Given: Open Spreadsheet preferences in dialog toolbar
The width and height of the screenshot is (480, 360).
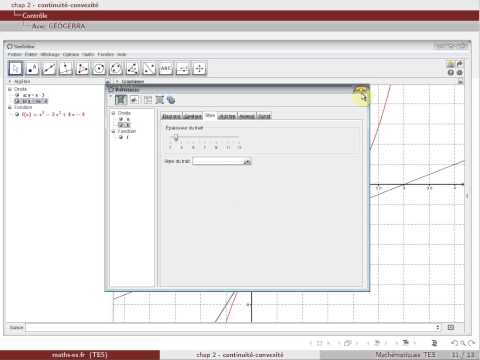Looking at the screenshot, I should coord(148,100).
